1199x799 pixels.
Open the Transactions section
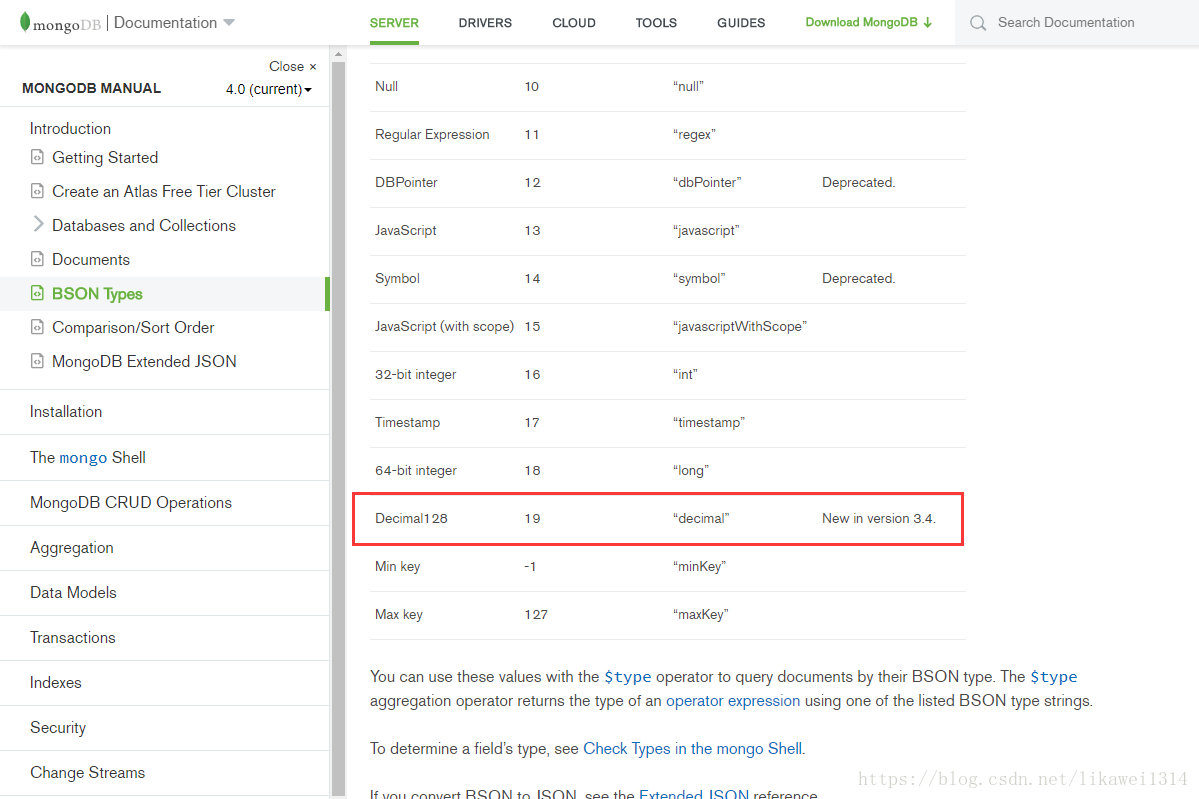coord(73,638)
